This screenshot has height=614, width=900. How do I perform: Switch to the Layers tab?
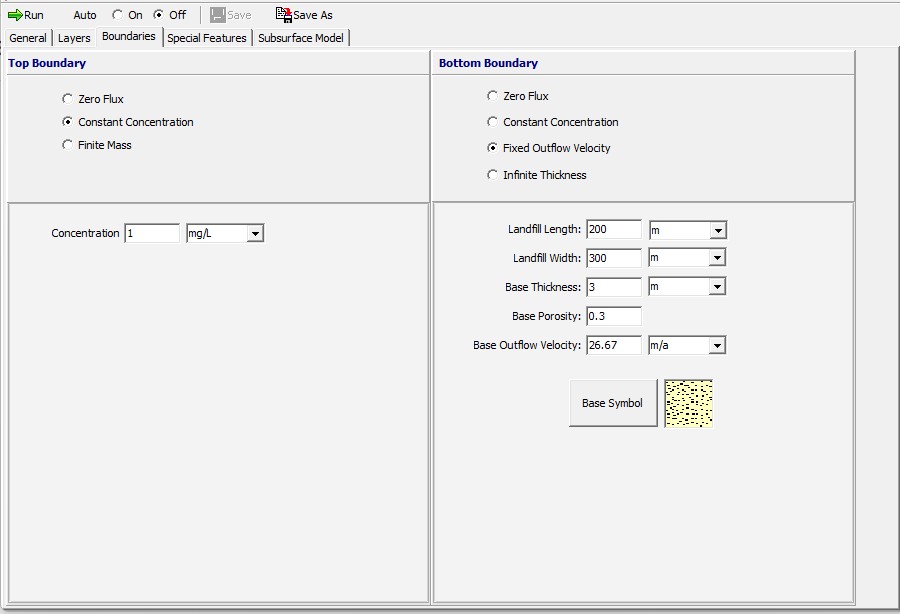74,38
